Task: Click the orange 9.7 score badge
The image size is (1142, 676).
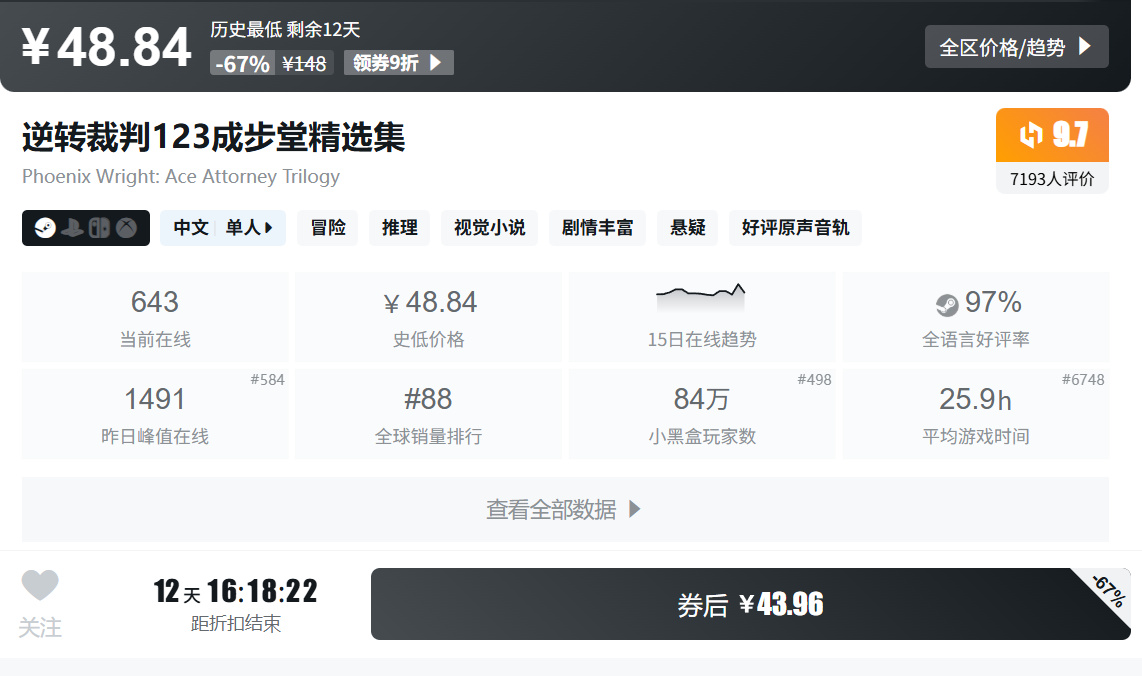Action: [1052, 135]
